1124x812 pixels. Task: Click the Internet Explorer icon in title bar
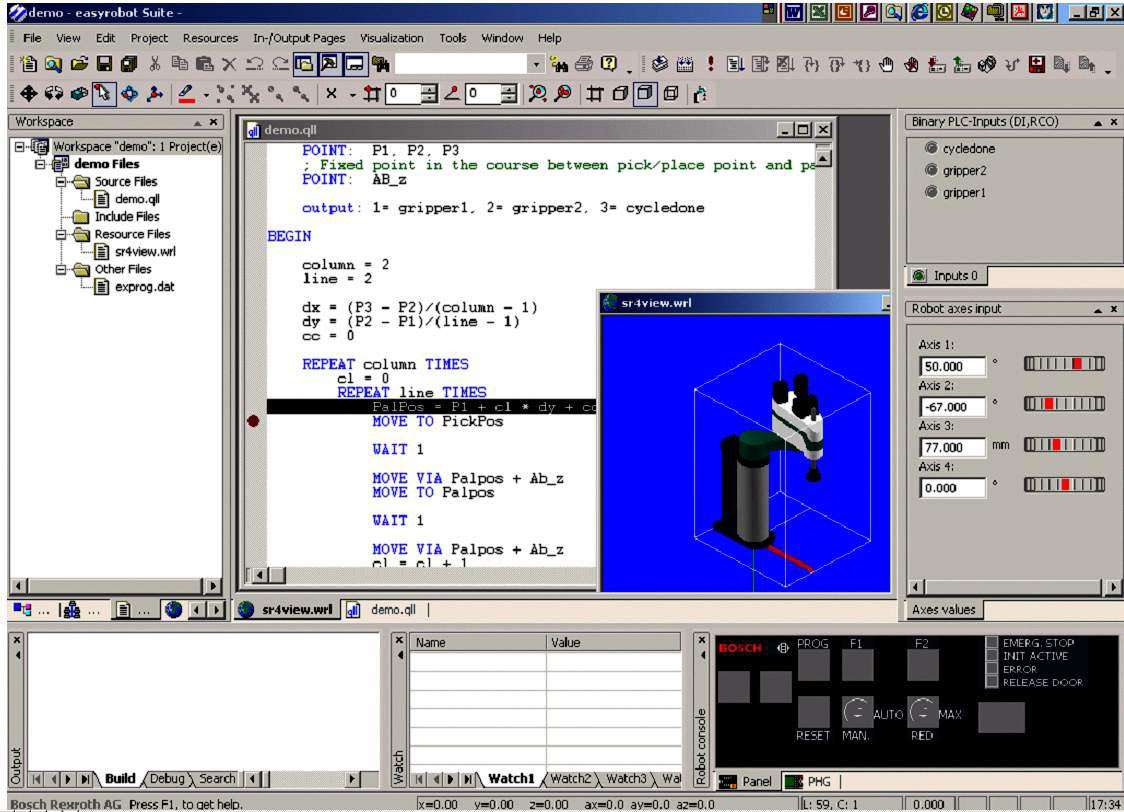(x=920, y=11)
